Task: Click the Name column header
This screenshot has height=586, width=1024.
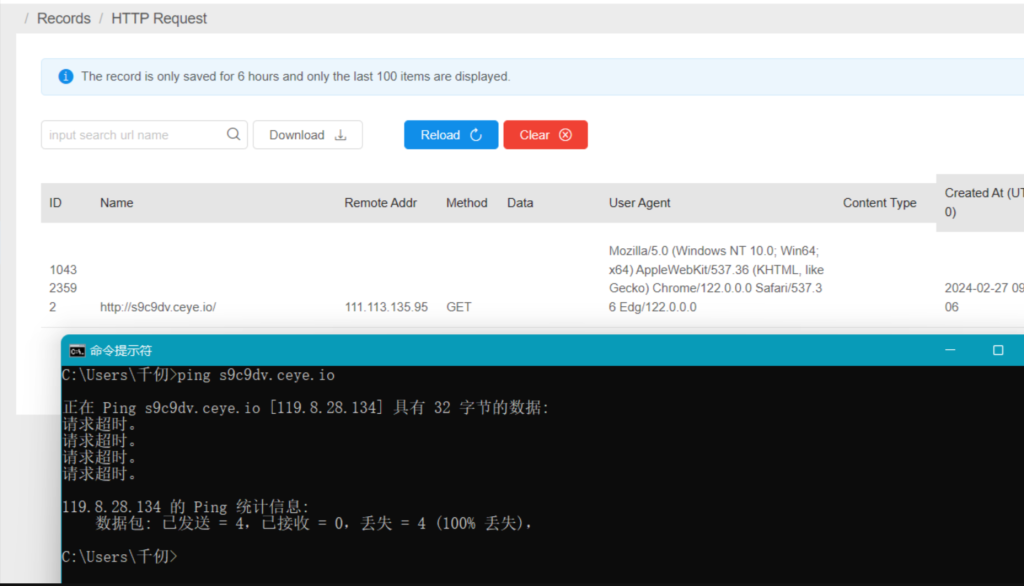Action: [116, 203]
